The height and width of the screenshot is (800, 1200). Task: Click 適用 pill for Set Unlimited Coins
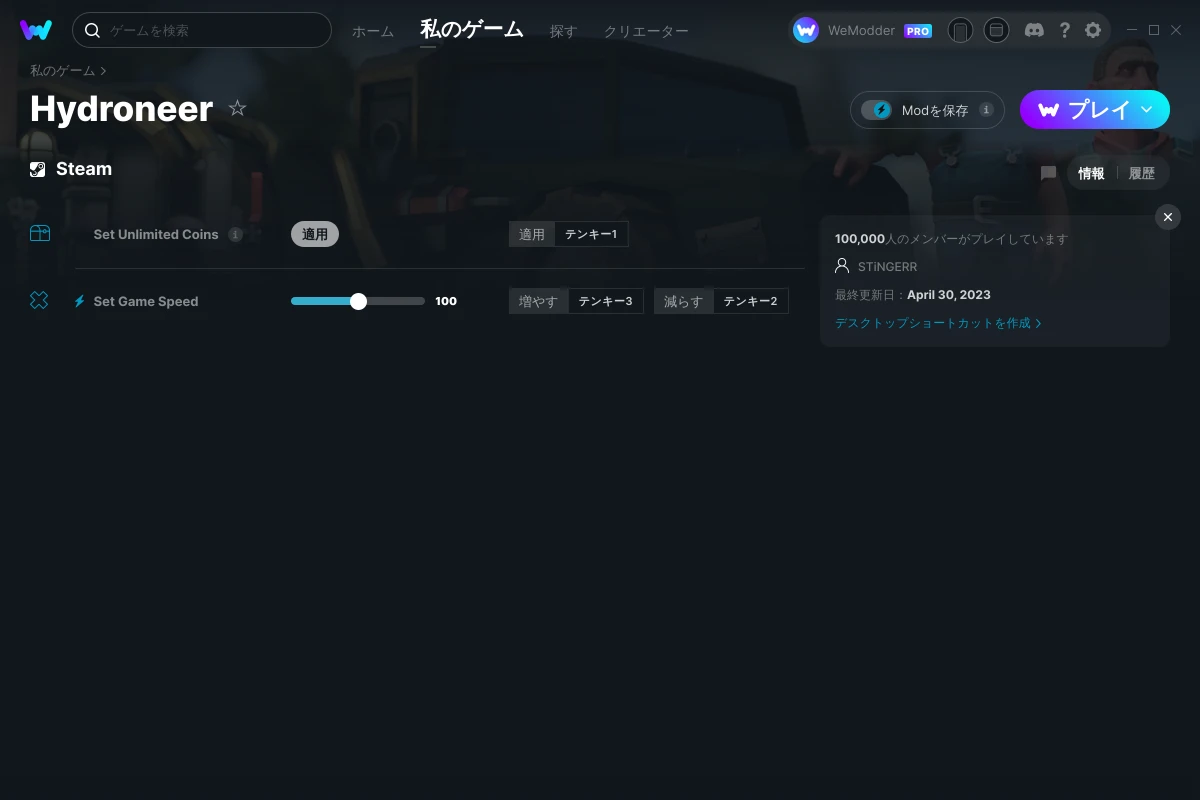[x=315, y=234]
